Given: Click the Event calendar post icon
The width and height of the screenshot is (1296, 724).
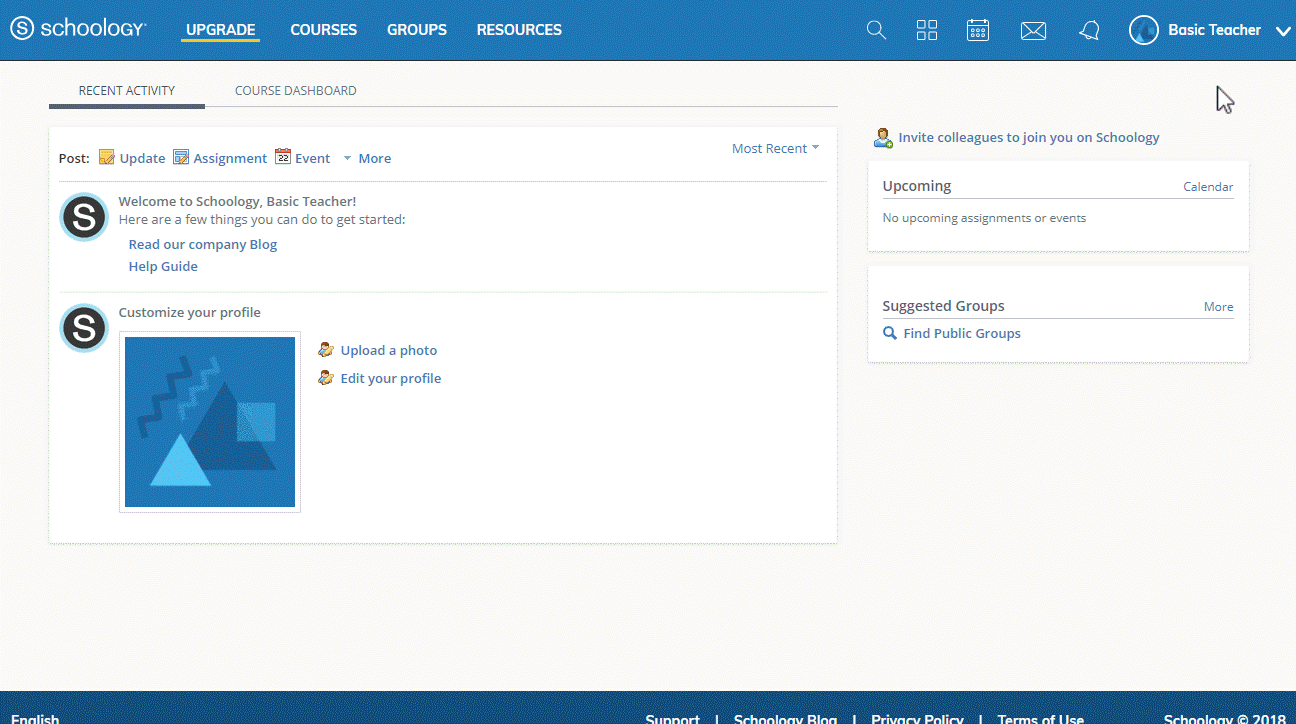Looking at the screenshot, I should [283, 157].
